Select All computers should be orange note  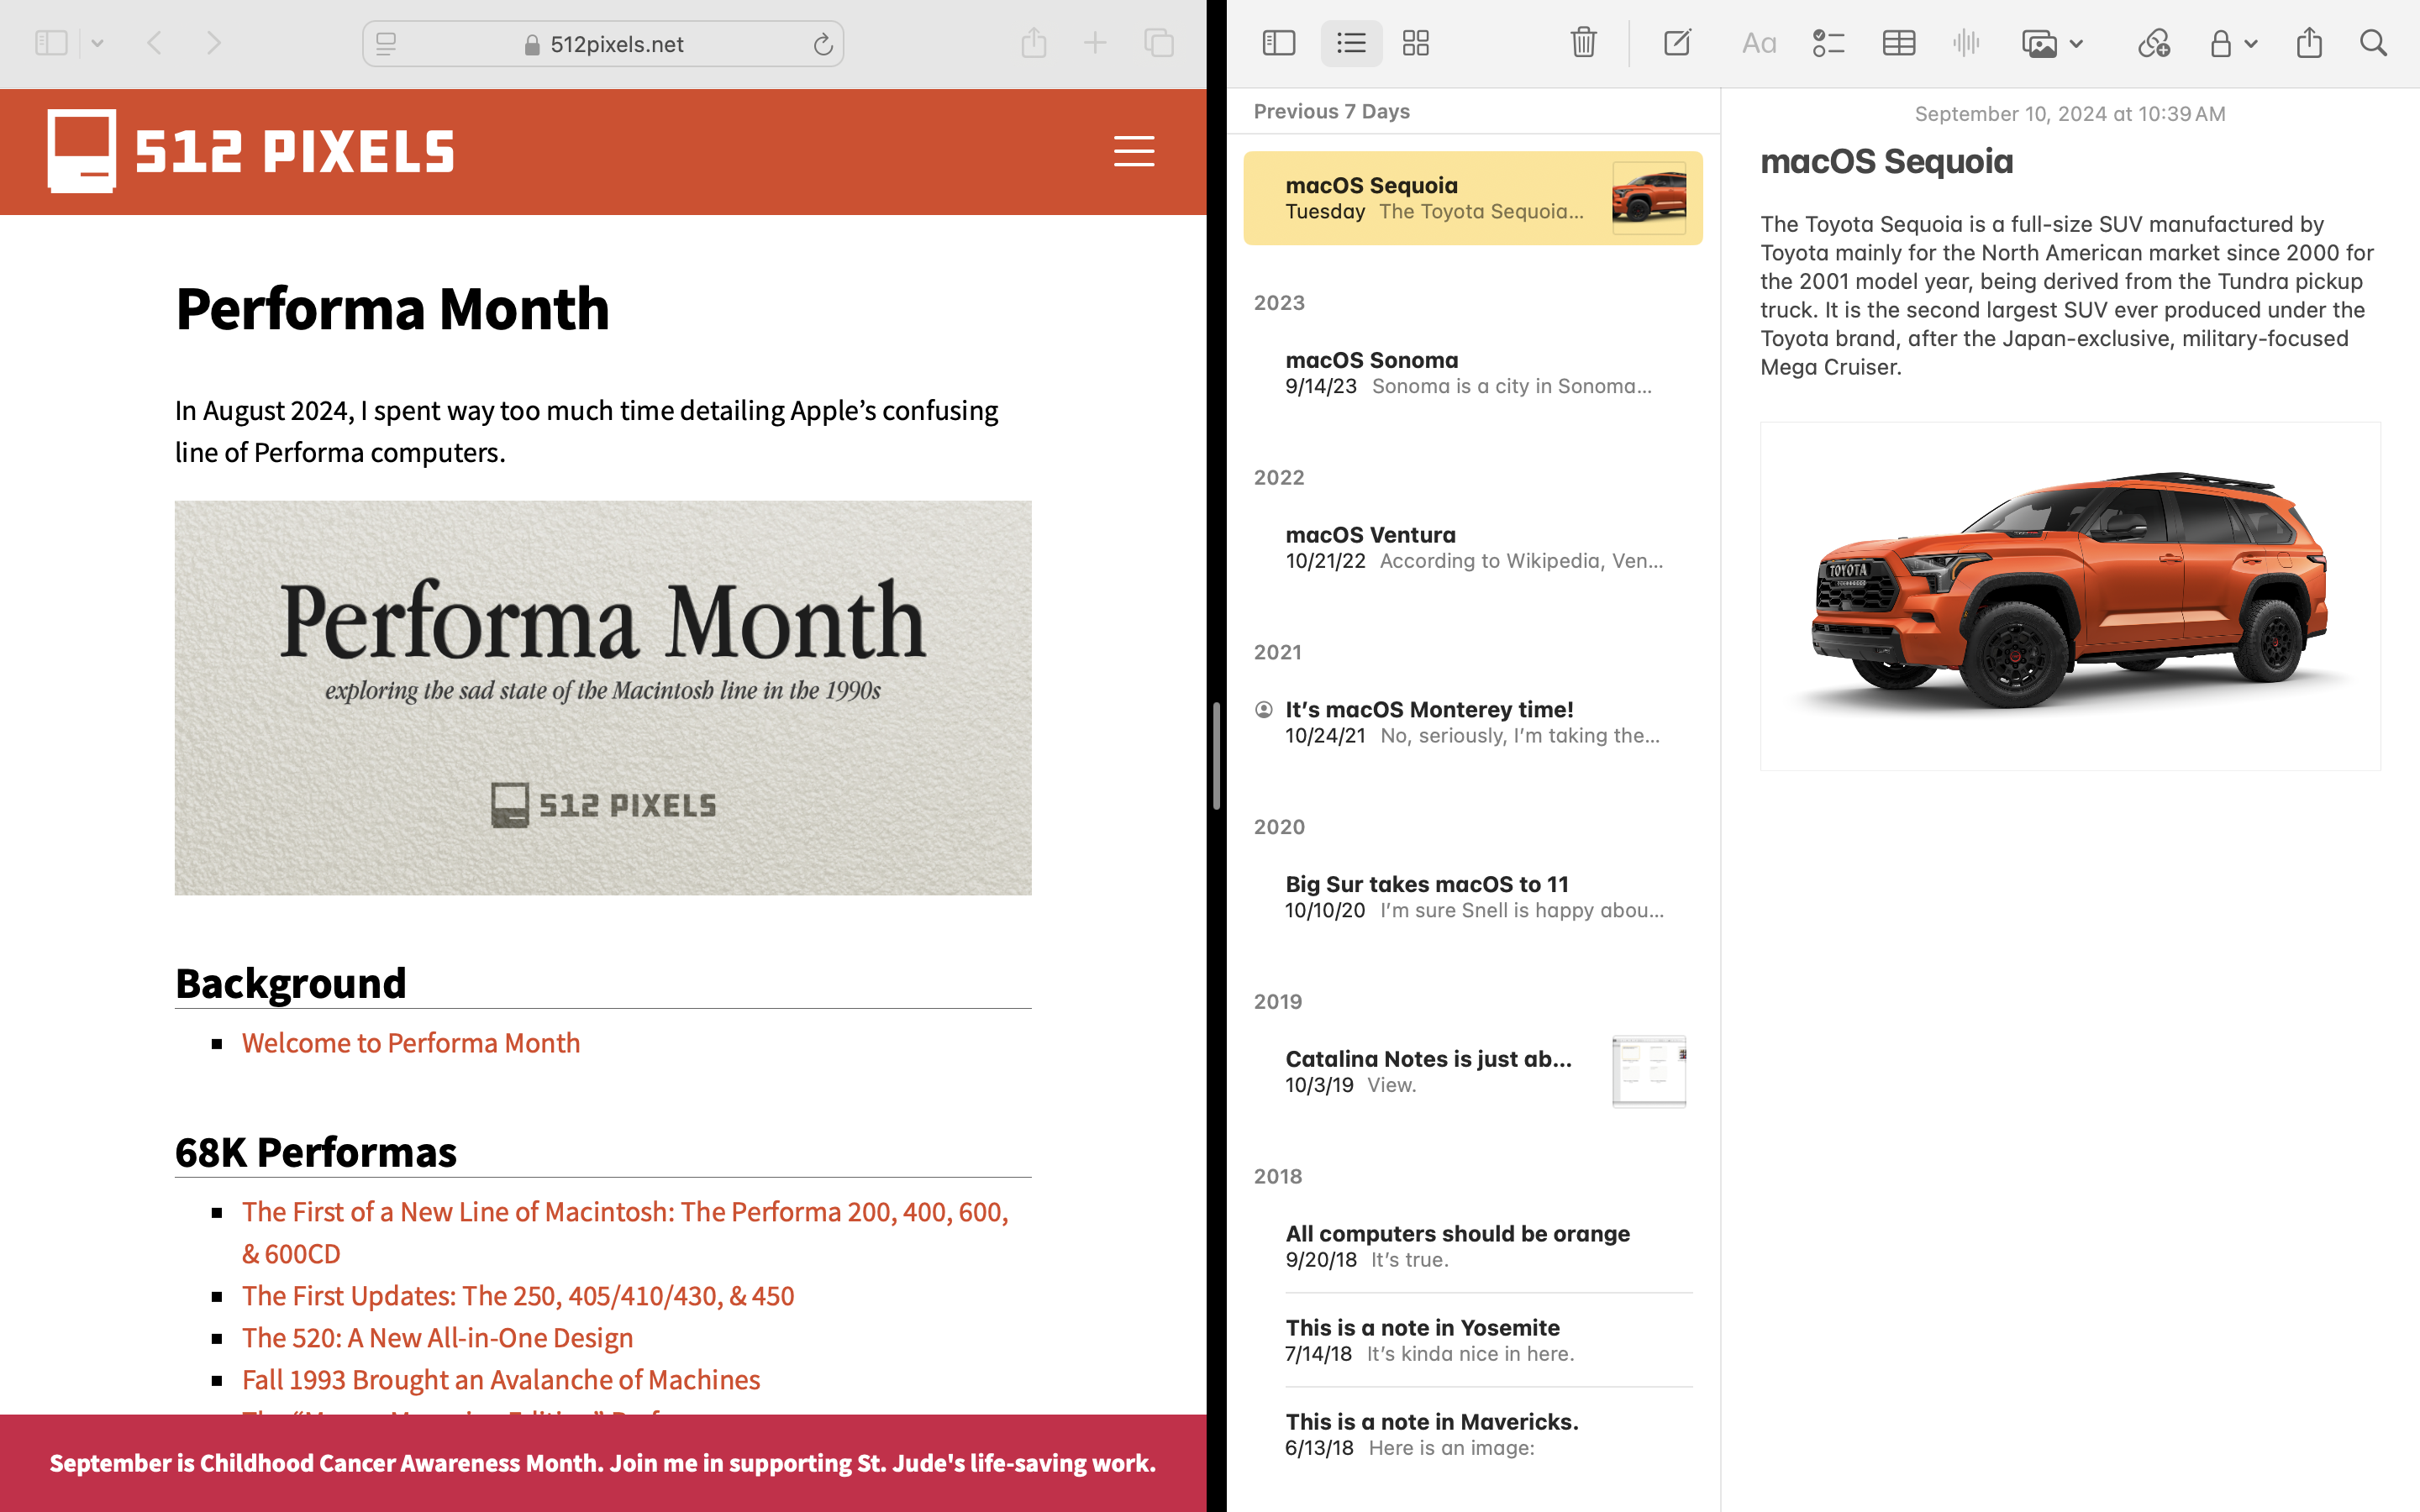pyautogui.click(x=1472, y=1246)
